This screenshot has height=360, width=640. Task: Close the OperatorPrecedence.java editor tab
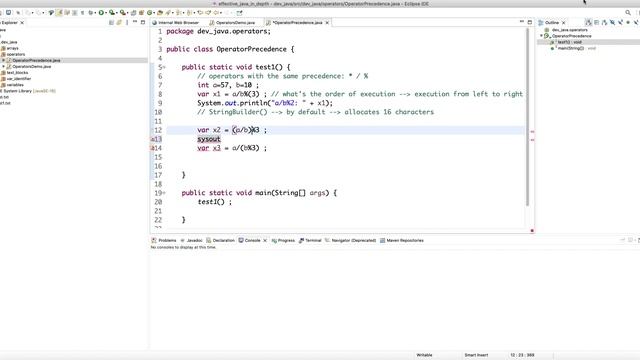coord(327,22)
